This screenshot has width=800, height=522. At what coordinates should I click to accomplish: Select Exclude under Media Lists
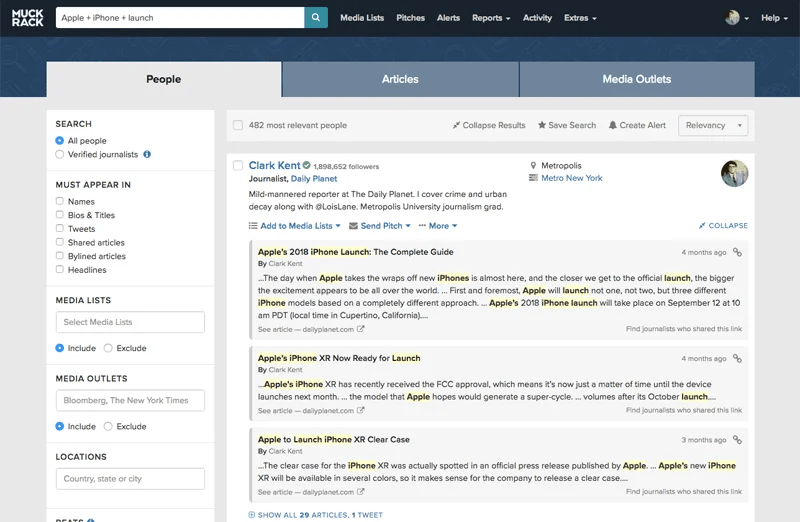click(108, 348)
